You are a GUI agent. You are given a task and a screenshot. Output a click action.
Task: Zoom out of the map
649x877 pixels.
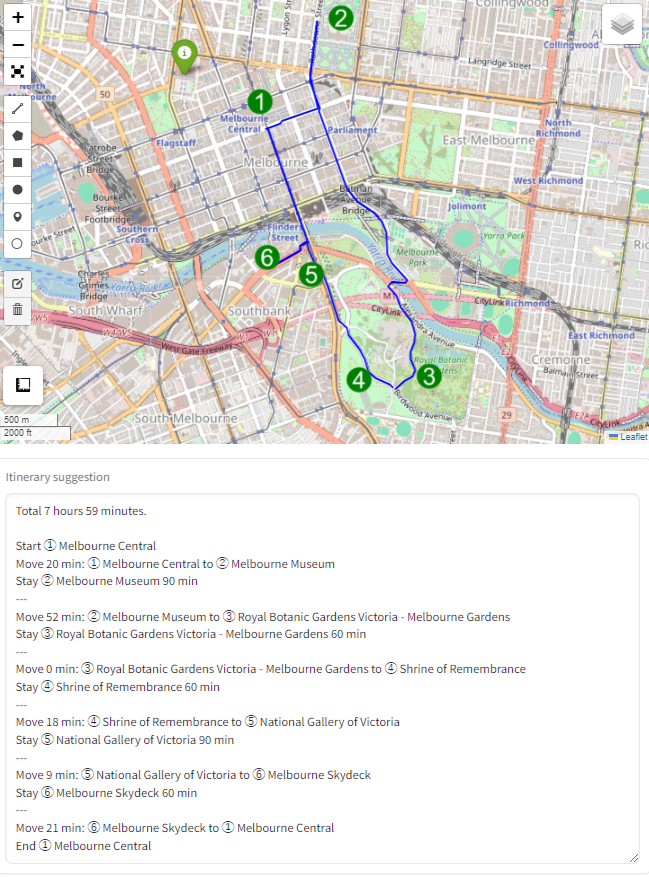(x=18, y=45)
